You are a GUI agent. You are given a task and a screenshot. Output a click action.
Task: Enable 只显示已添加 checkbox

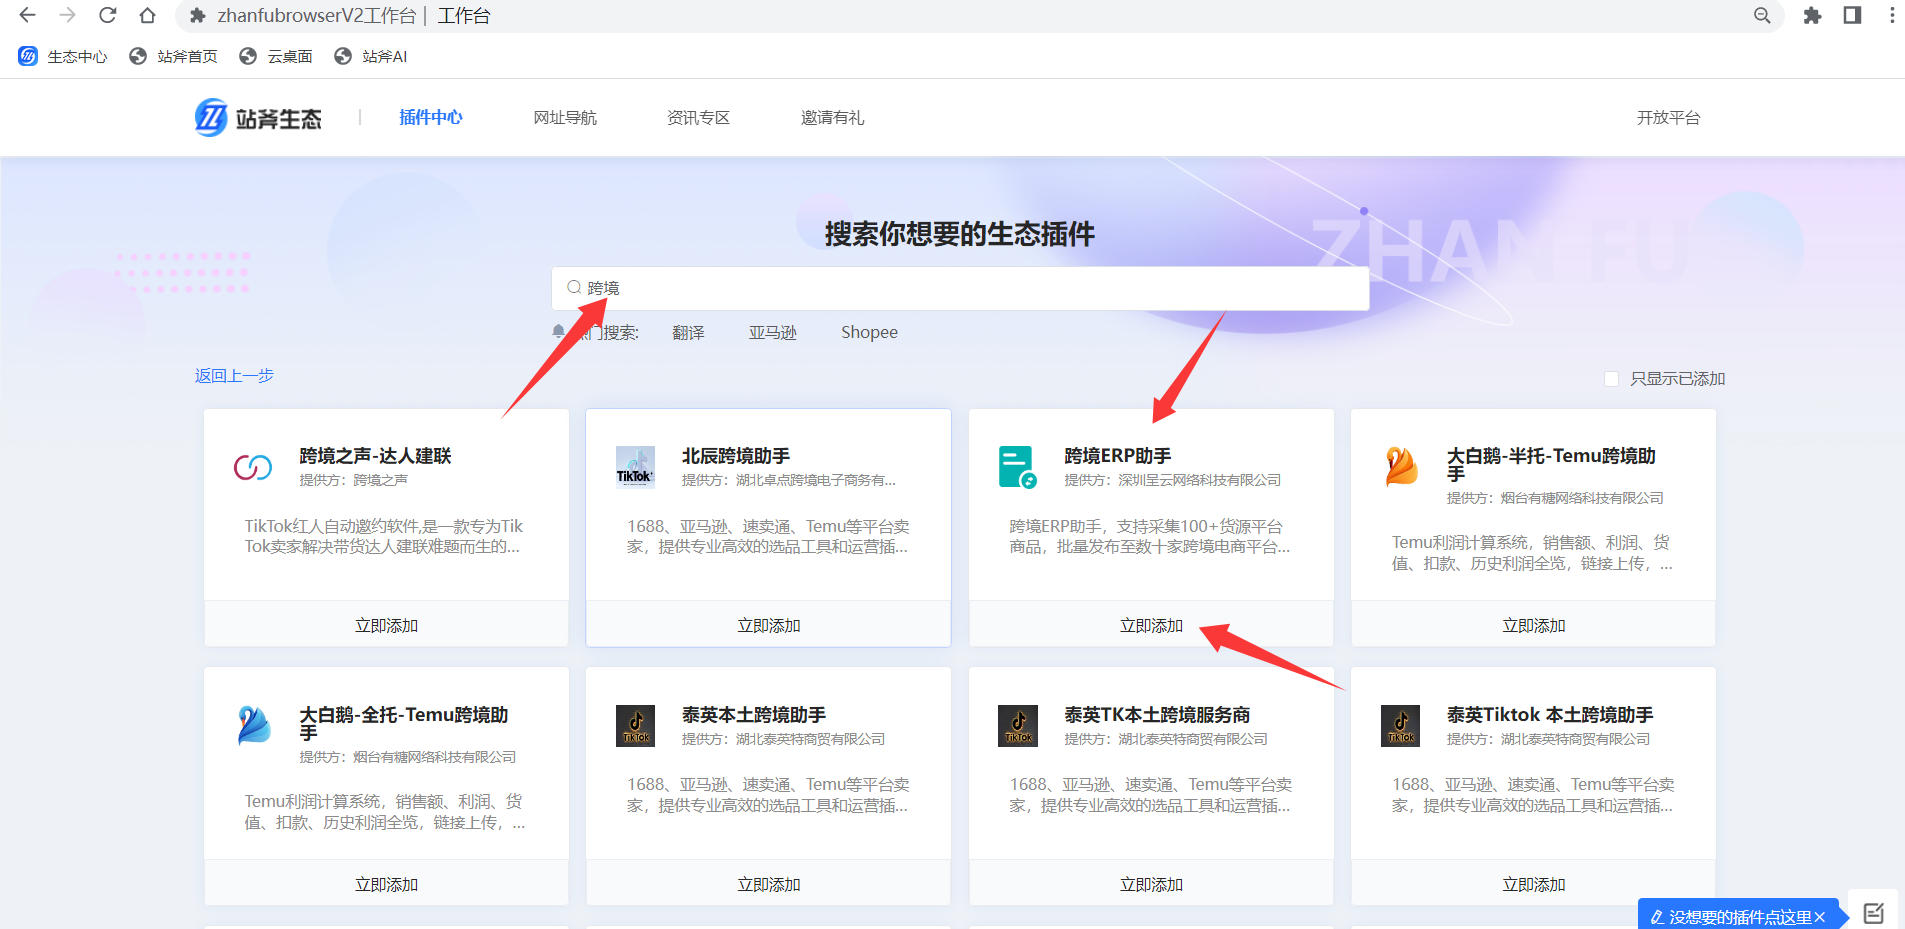(1611, 378)
